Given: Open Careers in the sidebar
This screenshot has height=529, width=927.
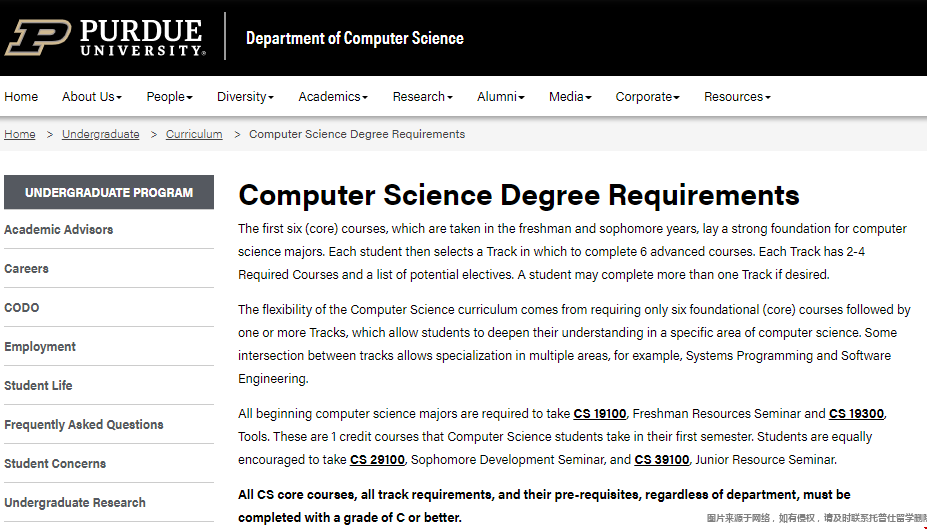Looking at the screenshot, I should pos(26,268).
